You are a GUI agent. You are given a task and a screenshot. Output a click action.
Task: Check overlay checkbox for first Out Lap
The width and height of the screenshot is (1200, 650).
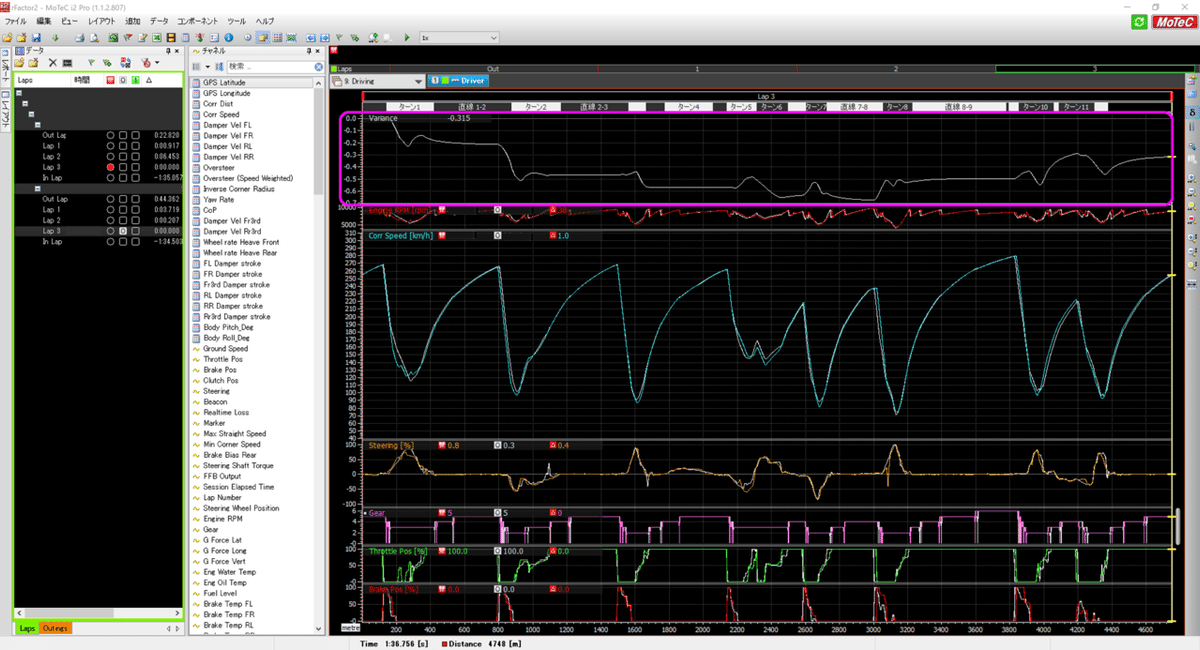(x=123, y=135)
